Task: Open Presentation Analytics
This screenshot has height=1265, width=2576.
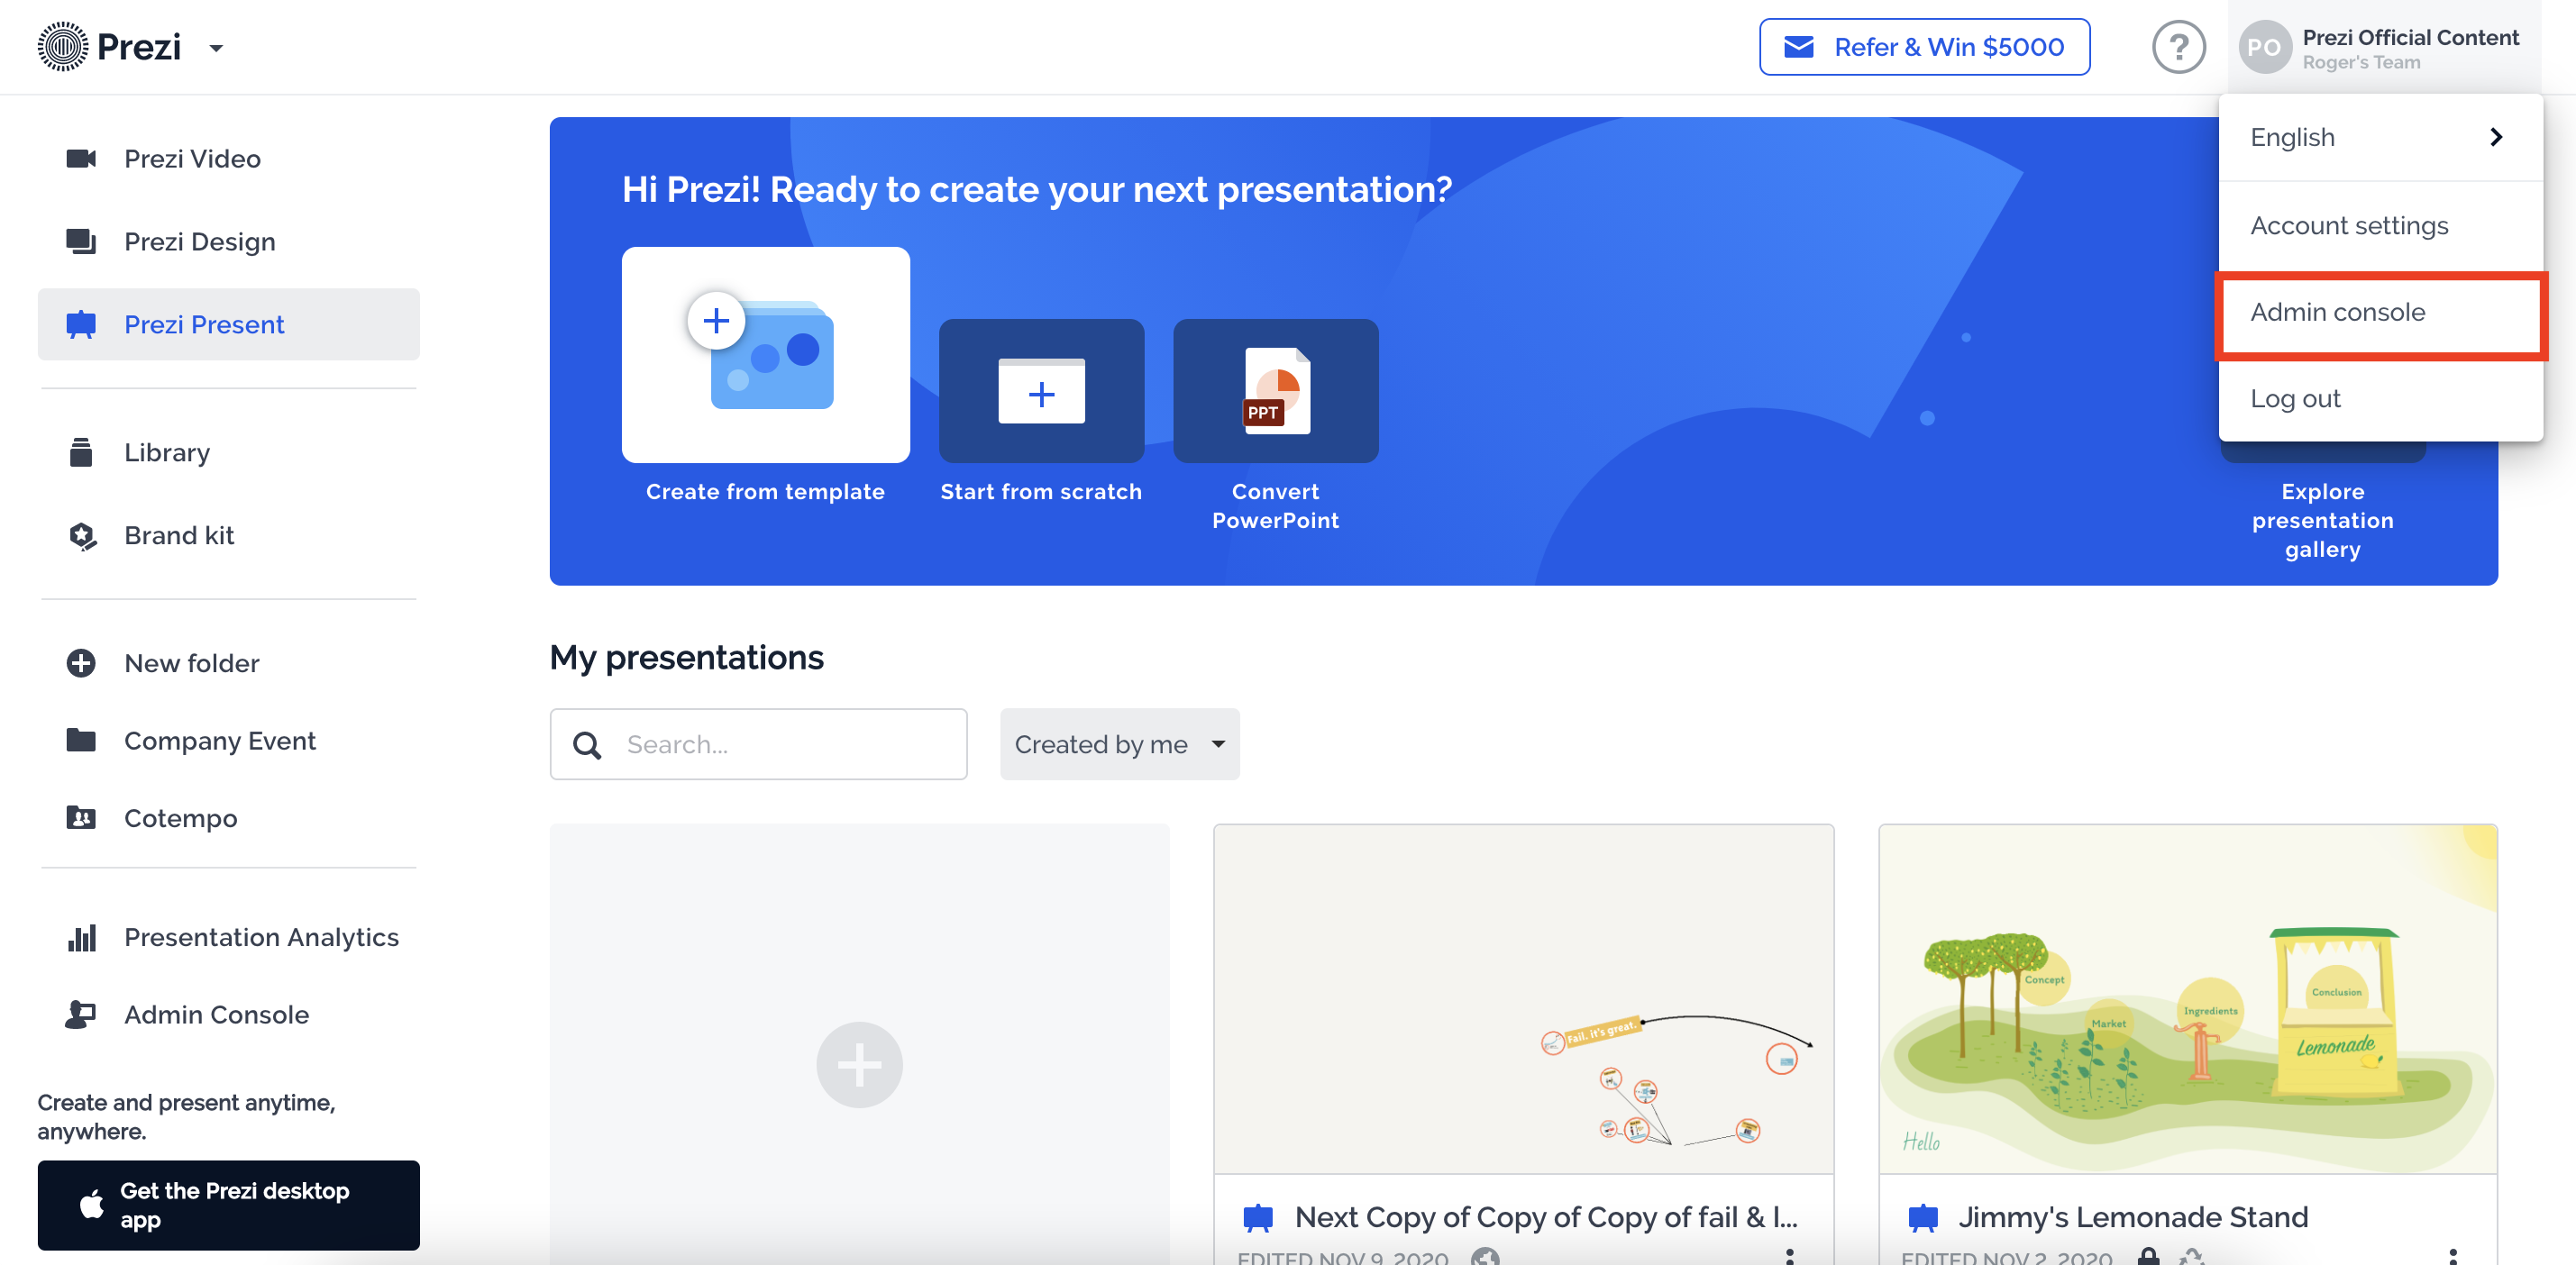Action: coord(261,937)
